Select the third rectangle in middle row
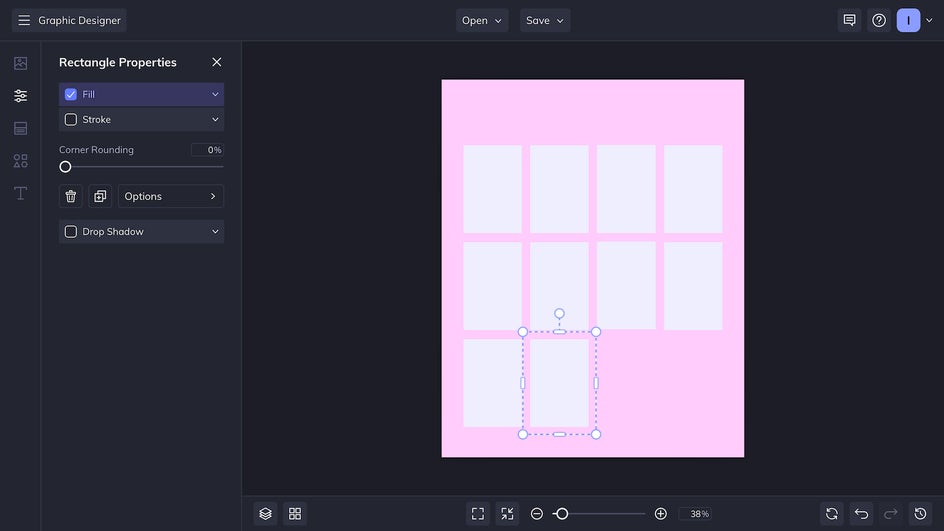944x531 pixels. [x=626, y=286]
